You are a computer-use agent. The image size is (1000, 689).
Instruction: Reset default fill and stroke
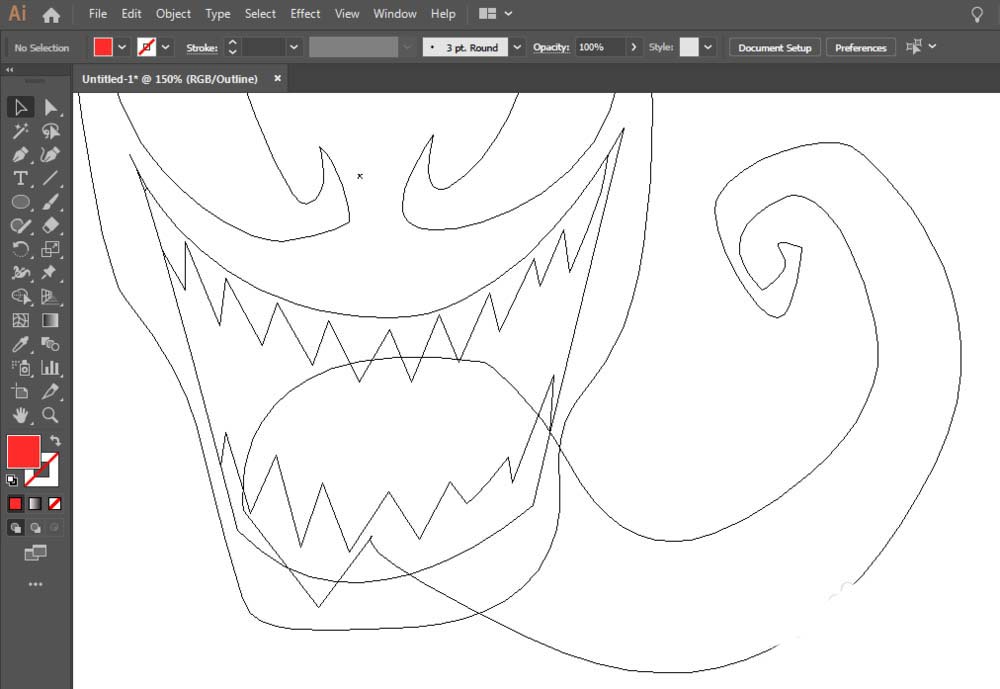point(11,480)
